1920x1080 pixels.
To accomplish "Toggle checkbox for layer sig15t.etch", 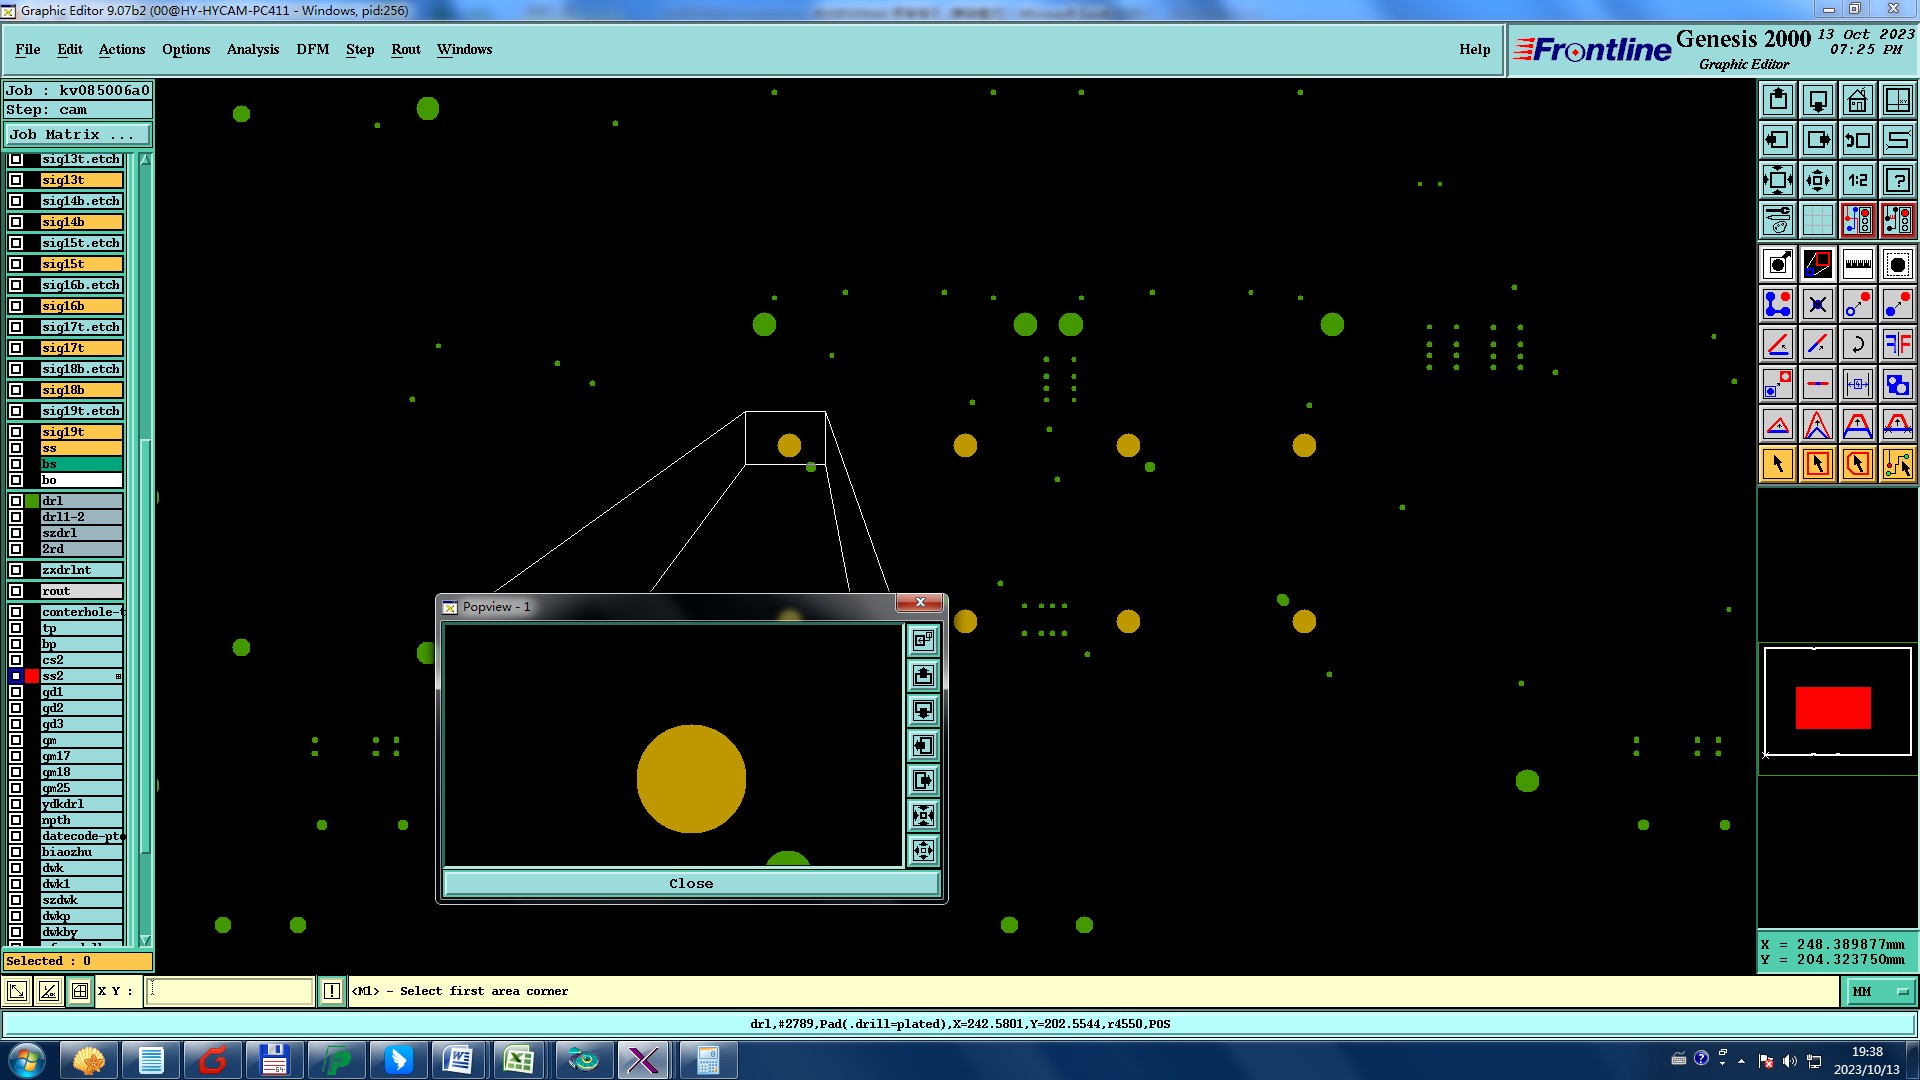I will click(16, 243).
